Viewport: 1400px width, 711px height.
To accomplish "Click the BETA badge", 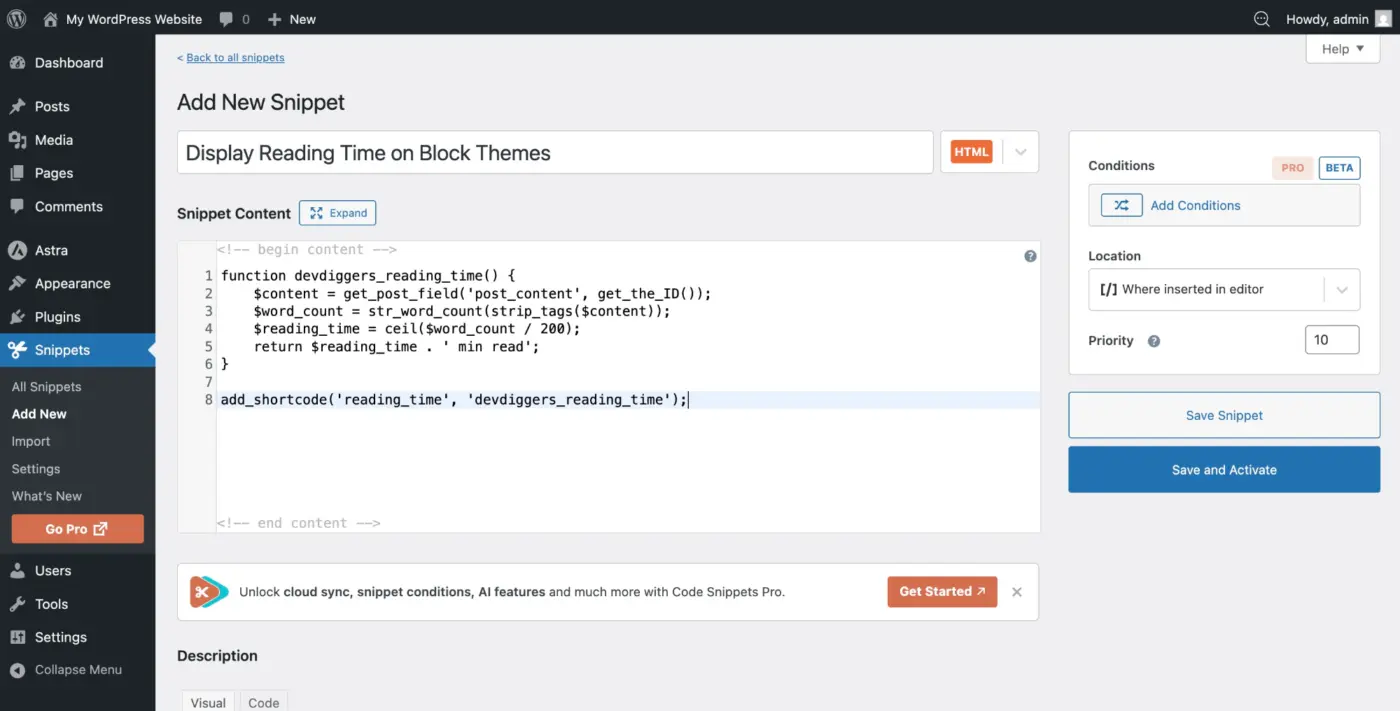I will (x=1339, y=168).
